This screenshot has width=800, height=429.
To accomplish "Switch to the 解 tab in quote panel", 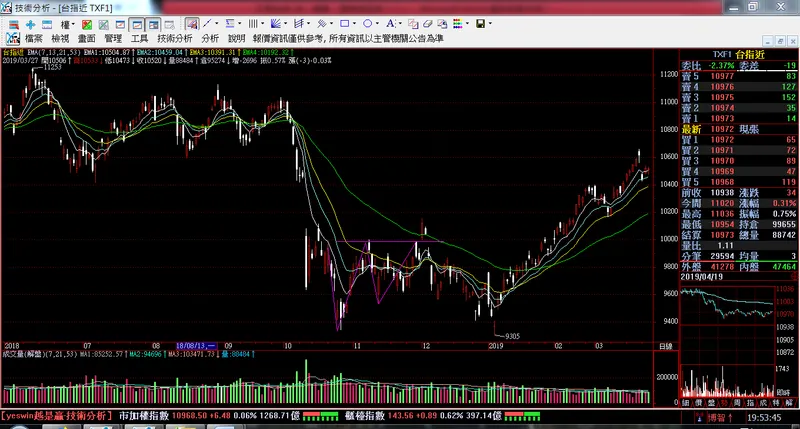I will [x=789, y=403].
